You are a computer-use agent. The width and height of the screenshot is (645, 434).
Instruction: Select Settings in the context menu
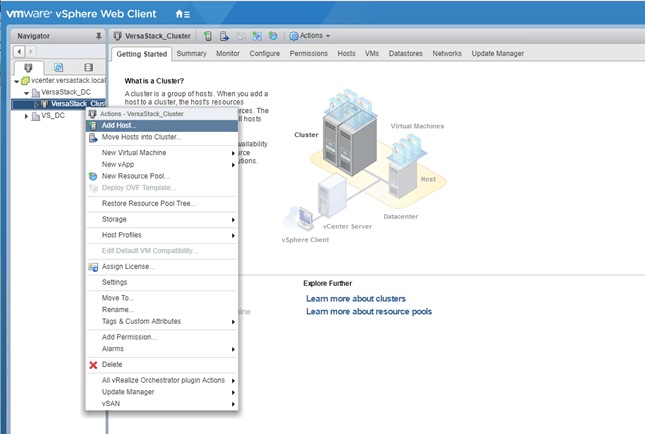point(162,282)
